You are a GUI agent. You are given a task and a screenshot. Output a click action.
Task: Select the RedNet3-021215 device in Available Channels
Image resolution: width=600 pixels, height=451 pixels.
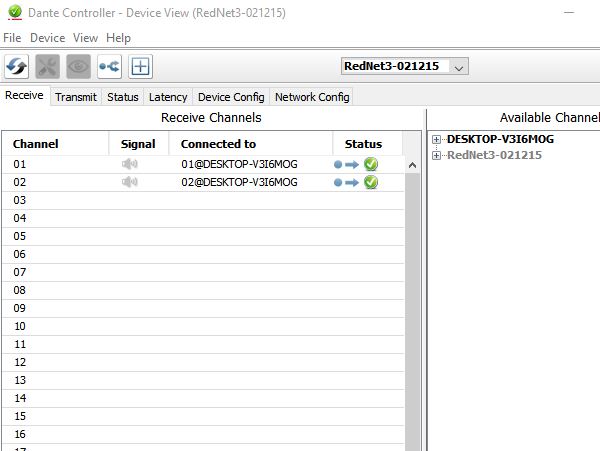[494, 155]
